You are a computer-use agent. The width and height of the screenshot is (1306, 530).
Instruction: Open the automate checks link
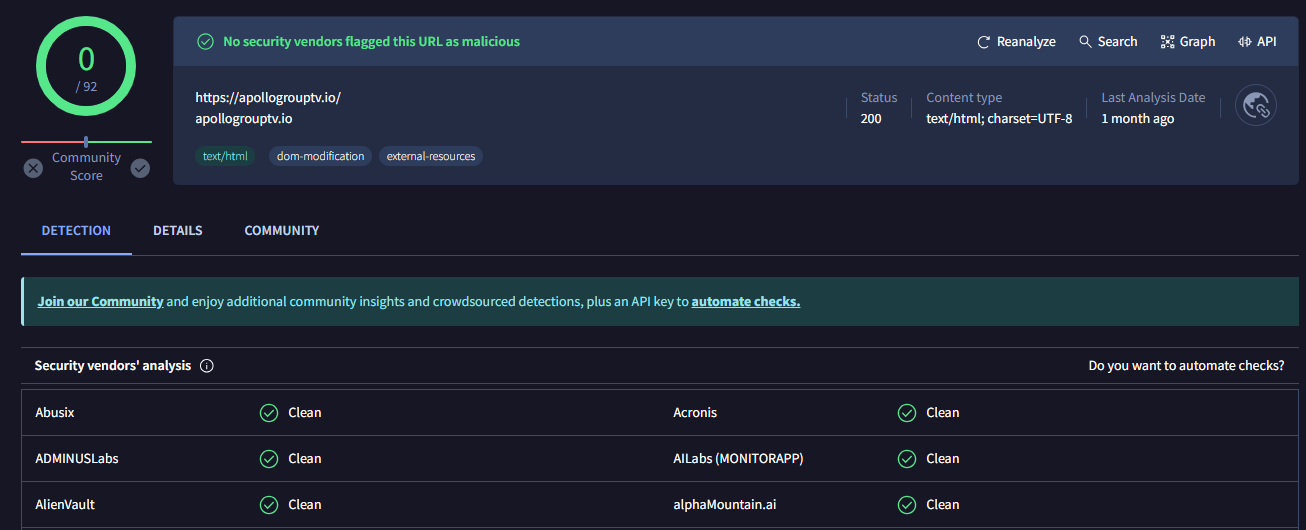[x=746, y=301]
